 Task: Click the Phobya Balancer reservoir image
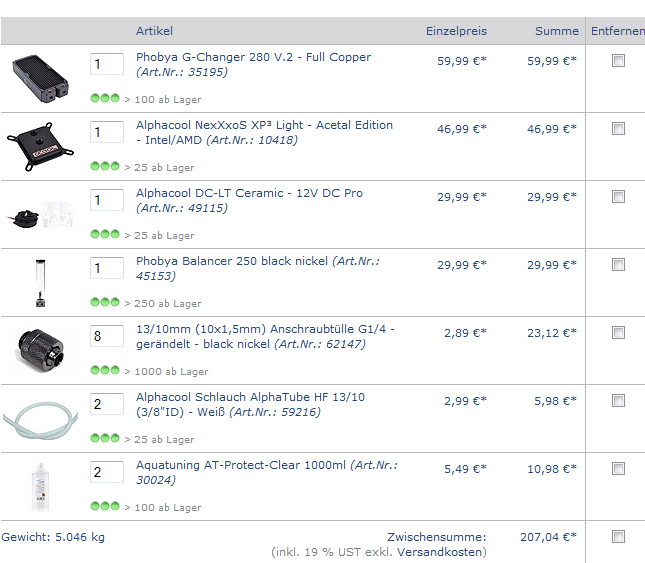(x=41, y=283)
